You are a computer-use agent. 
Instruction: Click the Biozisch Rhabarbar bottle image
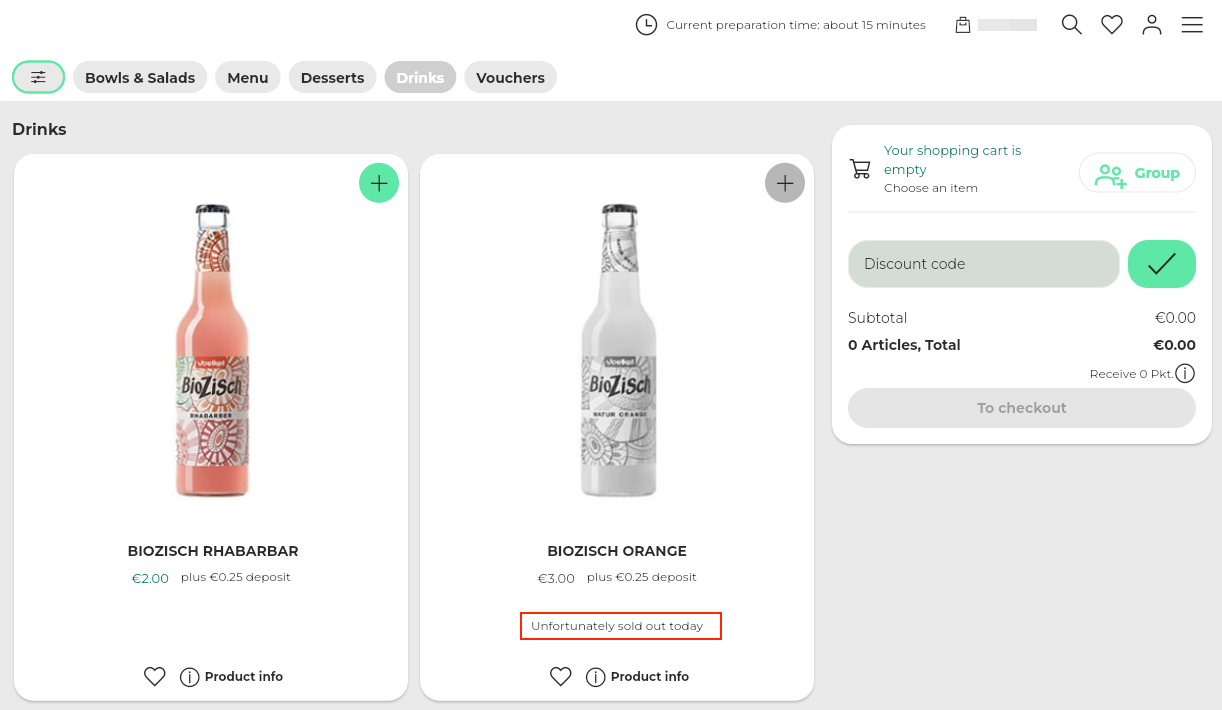(x=211, y=350)
